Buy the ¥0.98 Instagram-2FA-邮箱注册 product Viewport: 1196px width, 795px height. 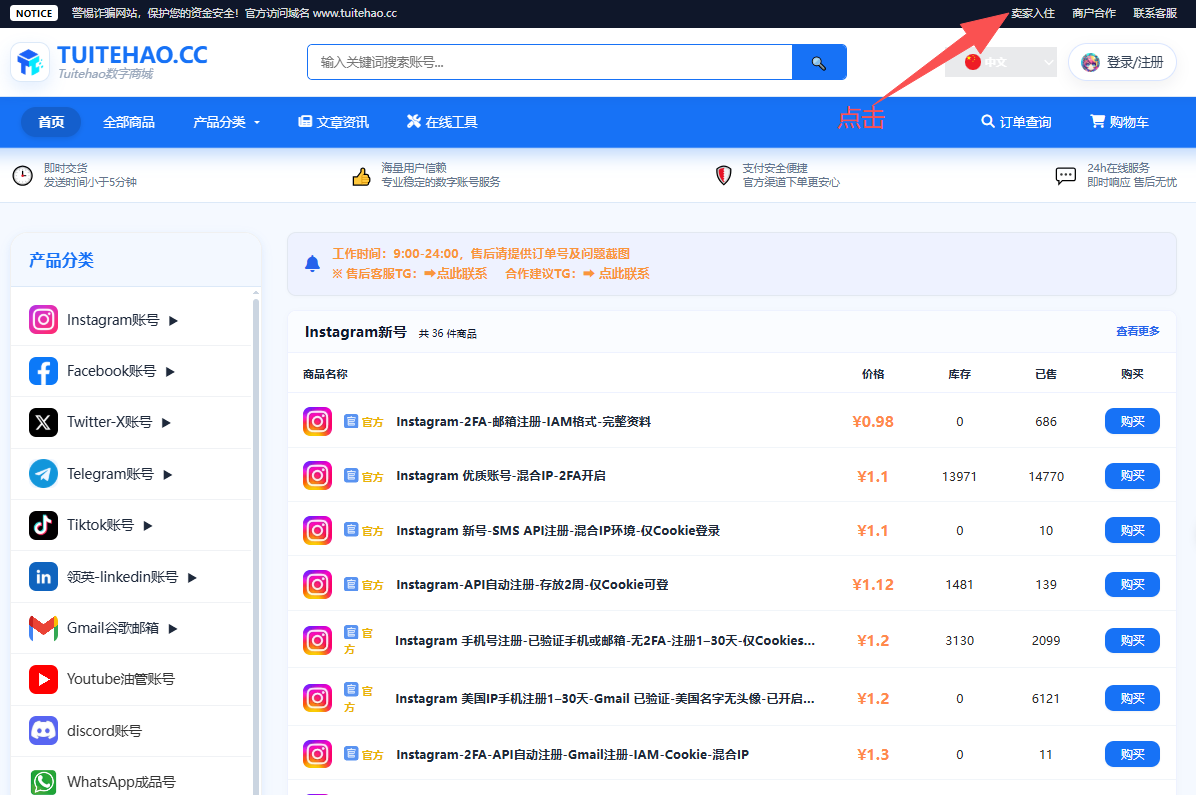click(1132, 421)
